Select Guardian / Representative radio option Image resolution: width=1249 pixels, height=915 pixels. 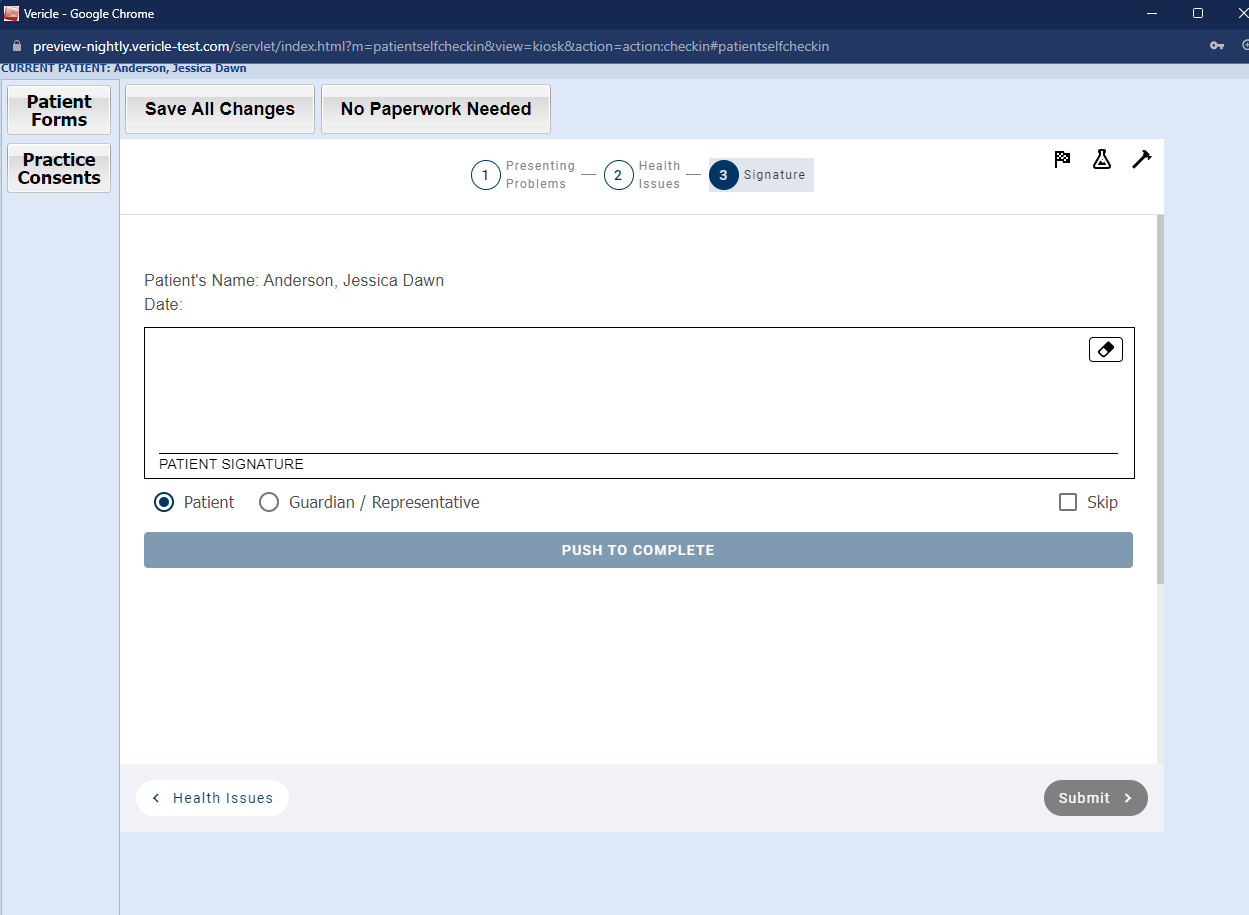[269, 502]
